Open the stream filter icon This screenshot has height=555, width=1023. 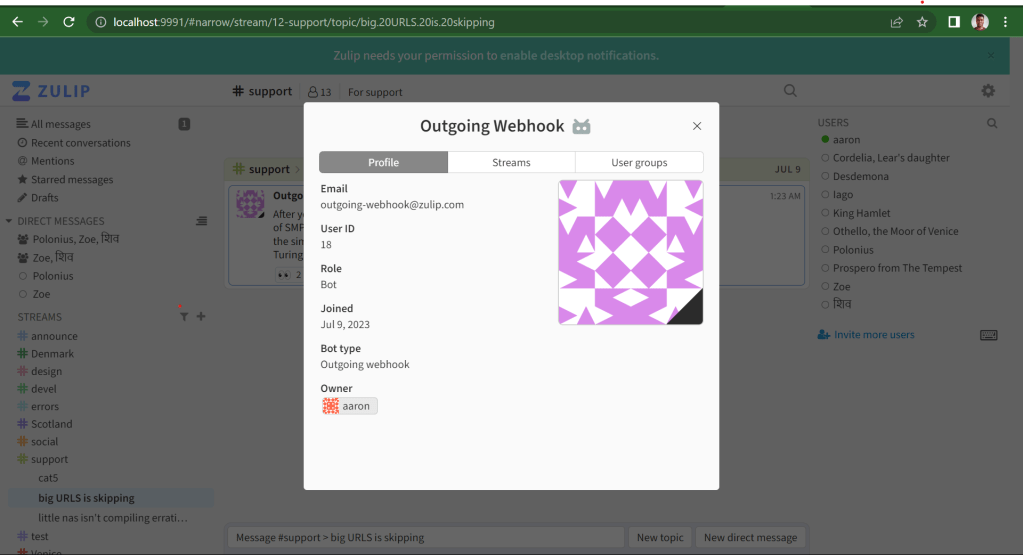click(184, 317)
